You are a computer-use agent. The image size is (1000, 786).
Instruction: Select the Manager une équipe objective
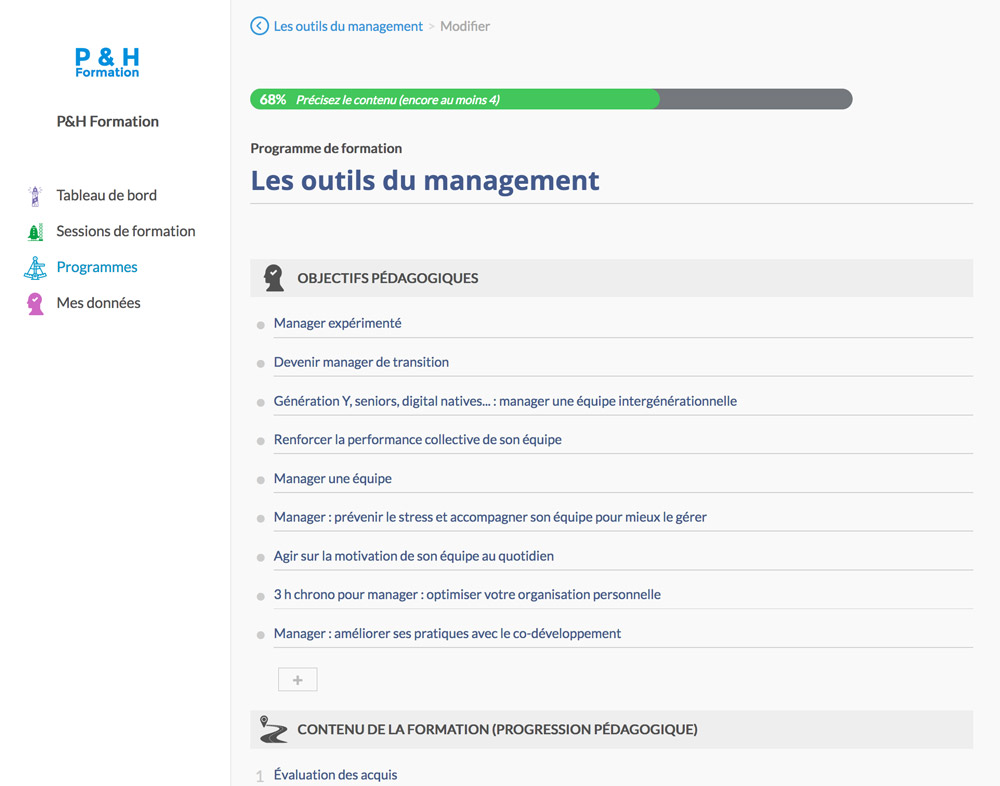[x=332, y=479]
